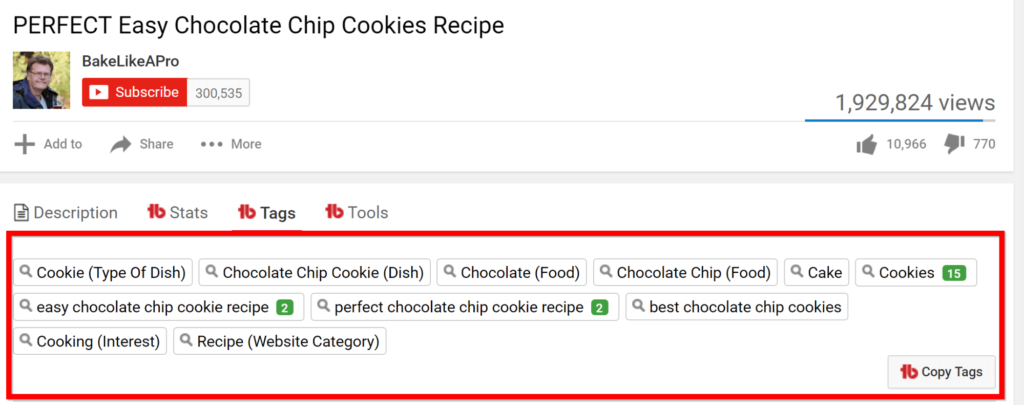Screen dimensions: 1024x405
Task: Click the Copy Tags button
Action: click(941, 372)
